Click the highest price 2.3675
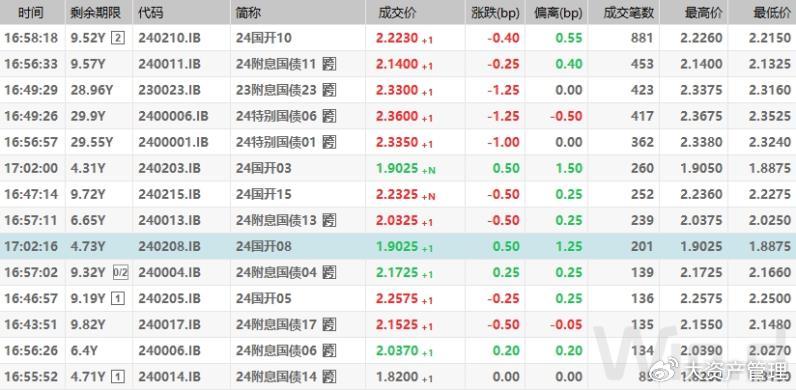796x390 pixels. (x=701, y=116)
